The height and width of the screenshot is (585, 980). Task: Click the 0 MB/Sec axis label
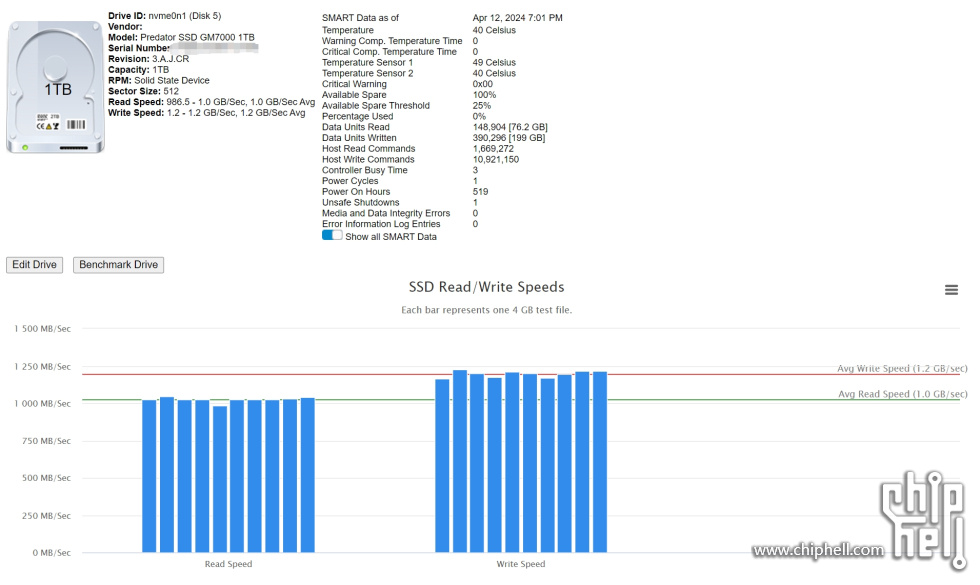click(x=51, y=553)
